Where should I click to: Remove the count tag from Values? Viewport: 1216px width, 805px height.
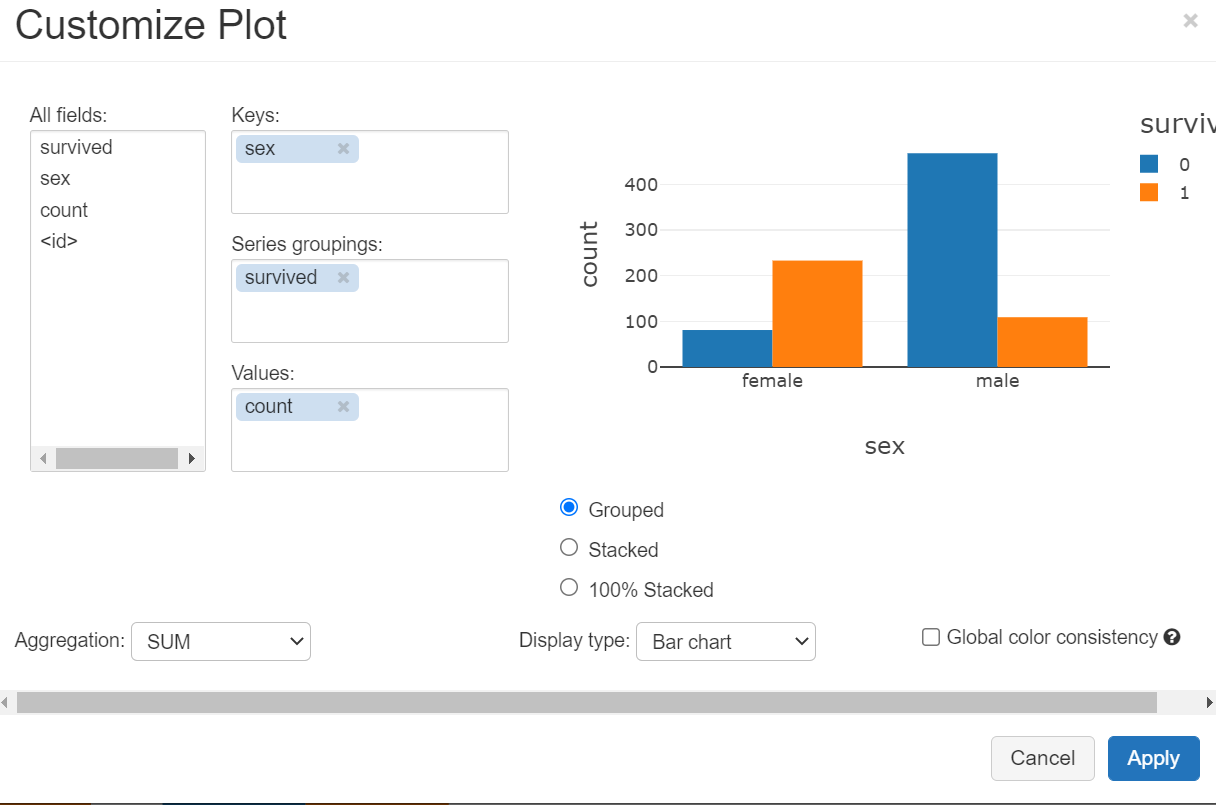pyautogui.click(x=343, y=406)
